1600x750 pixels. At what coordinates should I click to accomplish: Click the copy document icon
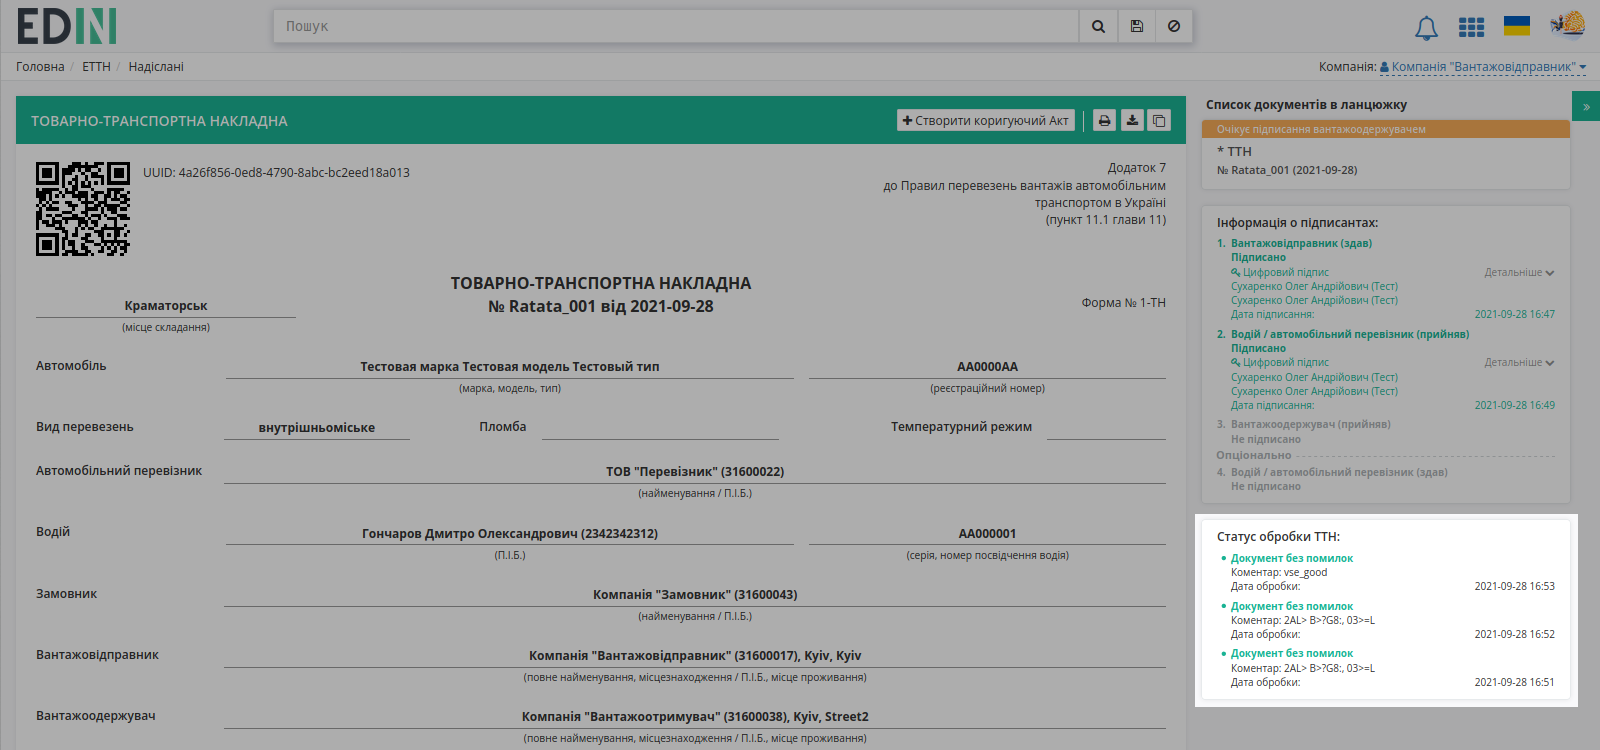(1159, 120)
